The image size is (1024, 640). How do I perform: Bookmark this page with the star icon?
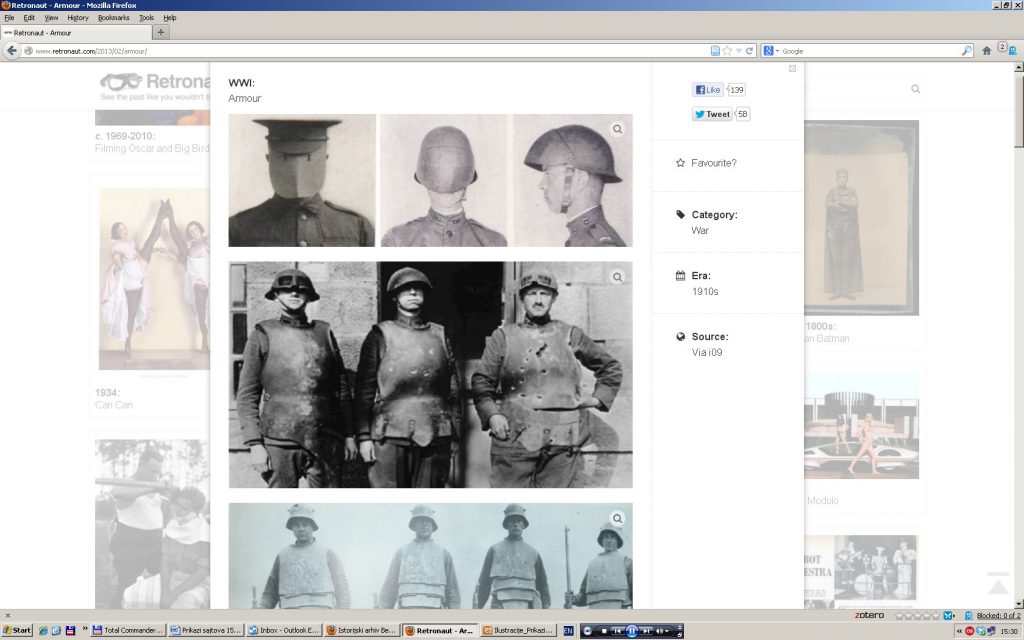[727, 51]
